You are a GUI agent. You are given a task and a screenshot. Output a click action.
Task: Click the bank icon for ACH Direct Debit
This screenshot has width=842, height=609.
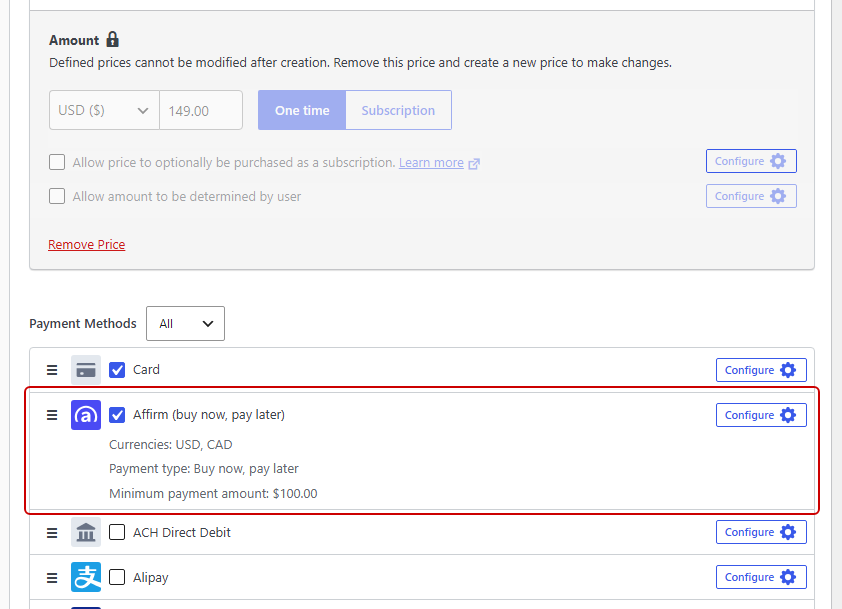point(86,533)
